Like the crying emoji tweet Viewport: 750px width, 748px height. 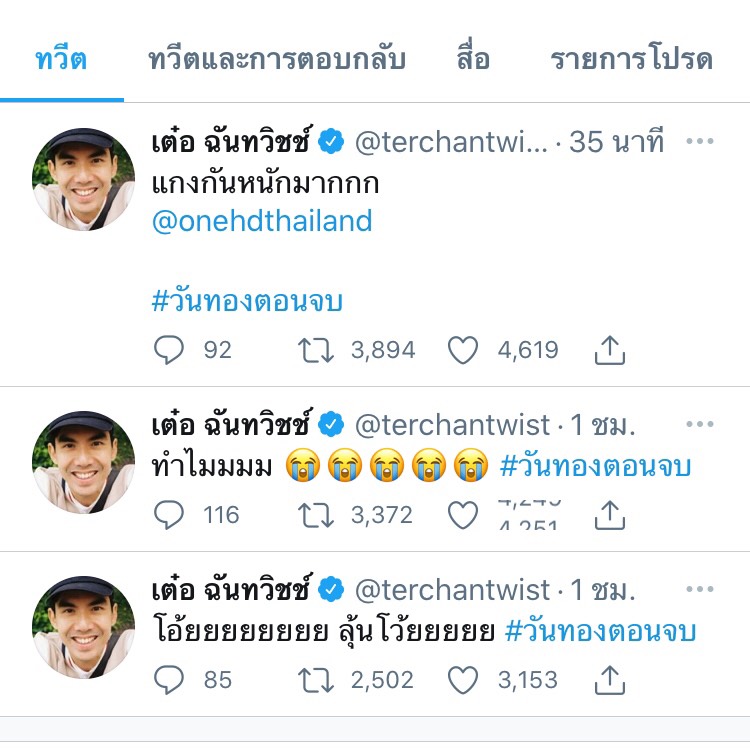(x=462, y=515)
